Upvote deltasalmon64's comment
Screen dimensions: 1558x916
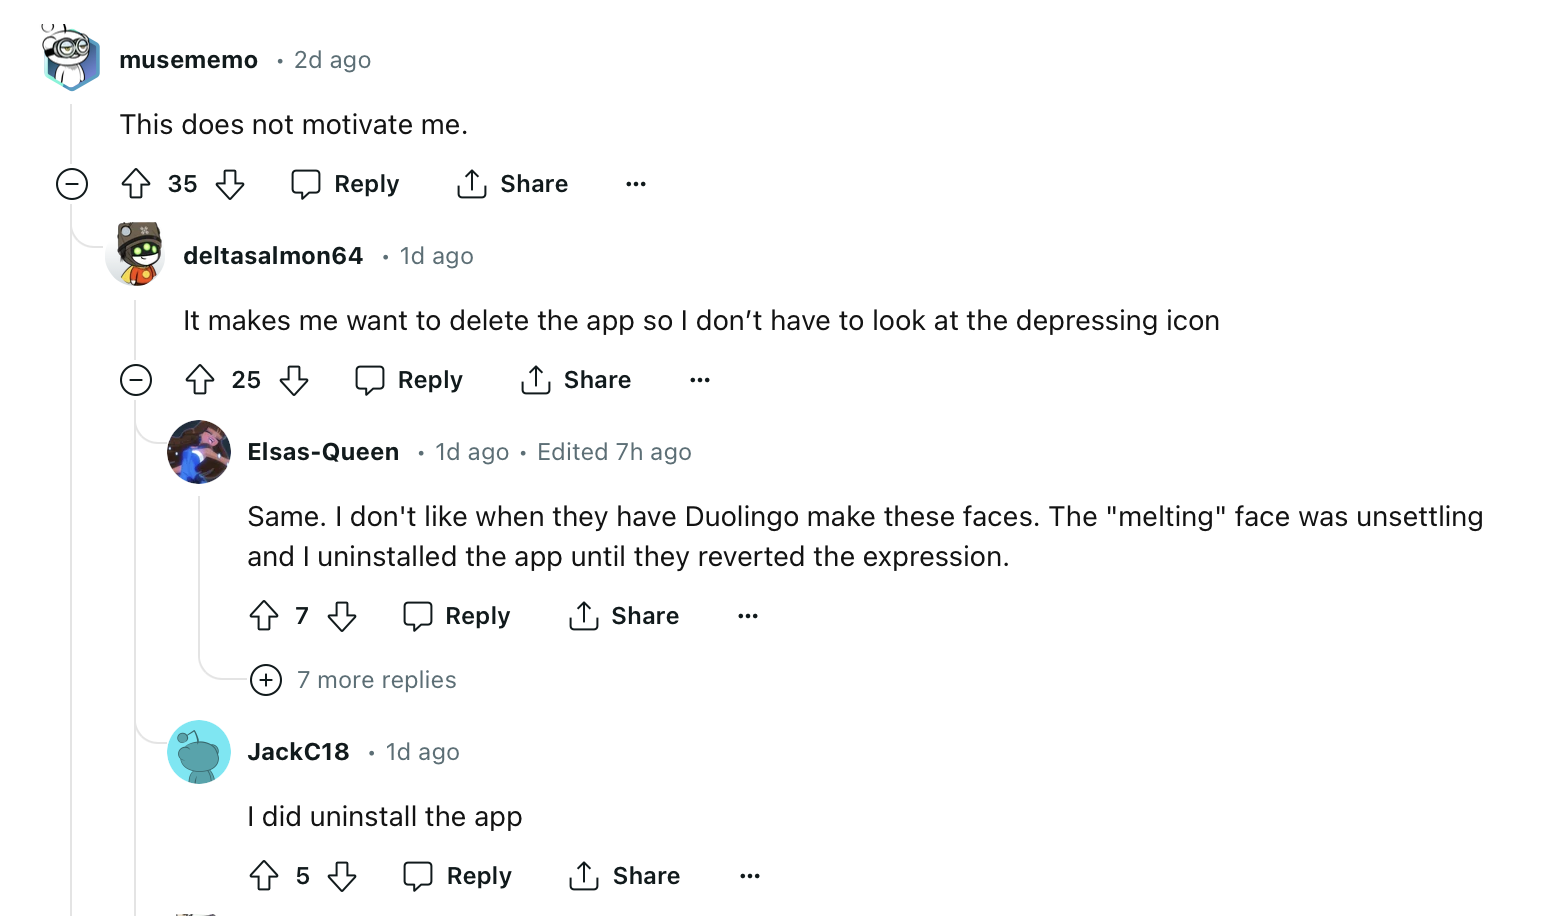click(200, 380)
